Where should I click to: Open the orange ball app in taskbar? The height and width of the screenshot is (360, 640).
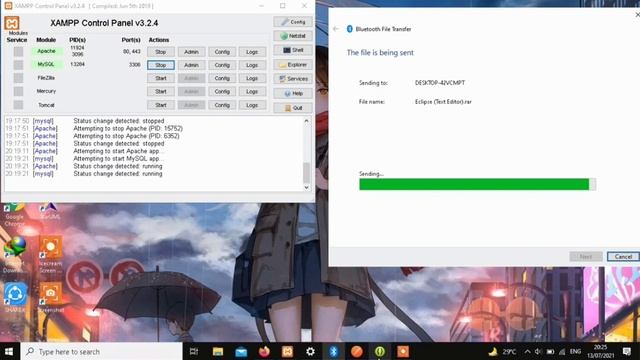coord(356,351)
